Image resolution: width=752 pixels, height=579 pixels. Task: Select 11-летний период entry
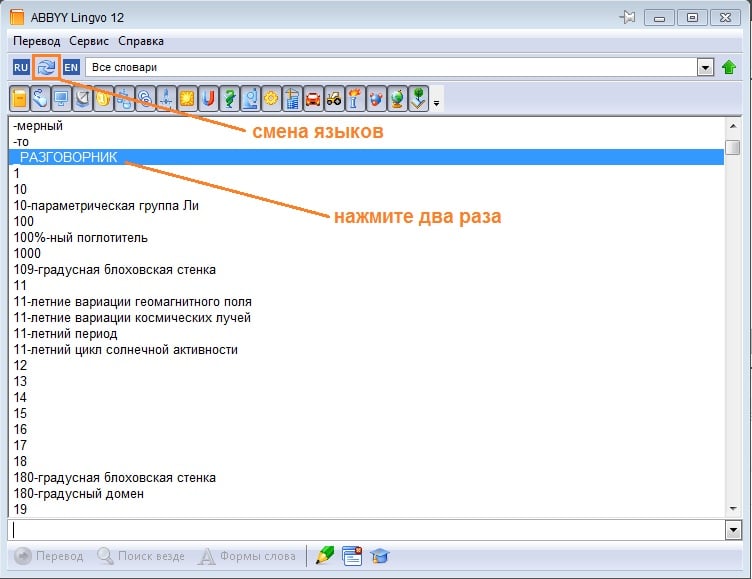[x=366, y=333]
